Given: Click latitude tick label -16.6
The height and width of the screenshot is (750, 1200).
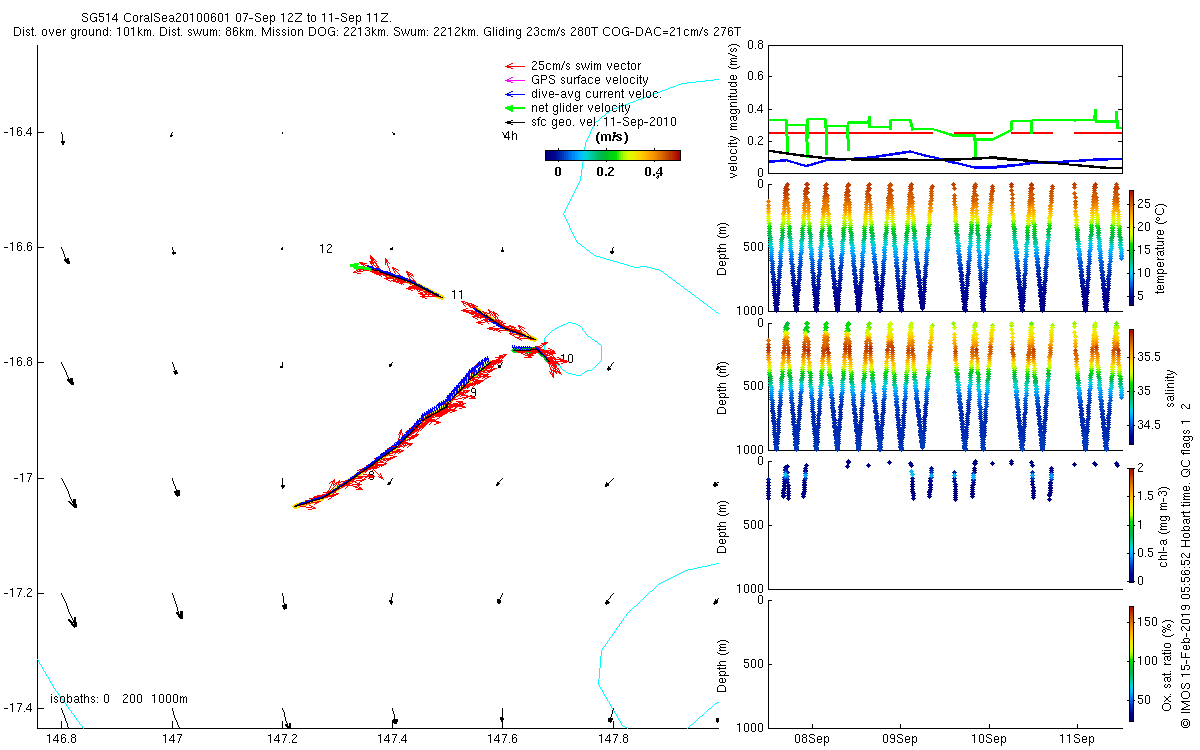Looking at the screenshot, I should (18, 247).
